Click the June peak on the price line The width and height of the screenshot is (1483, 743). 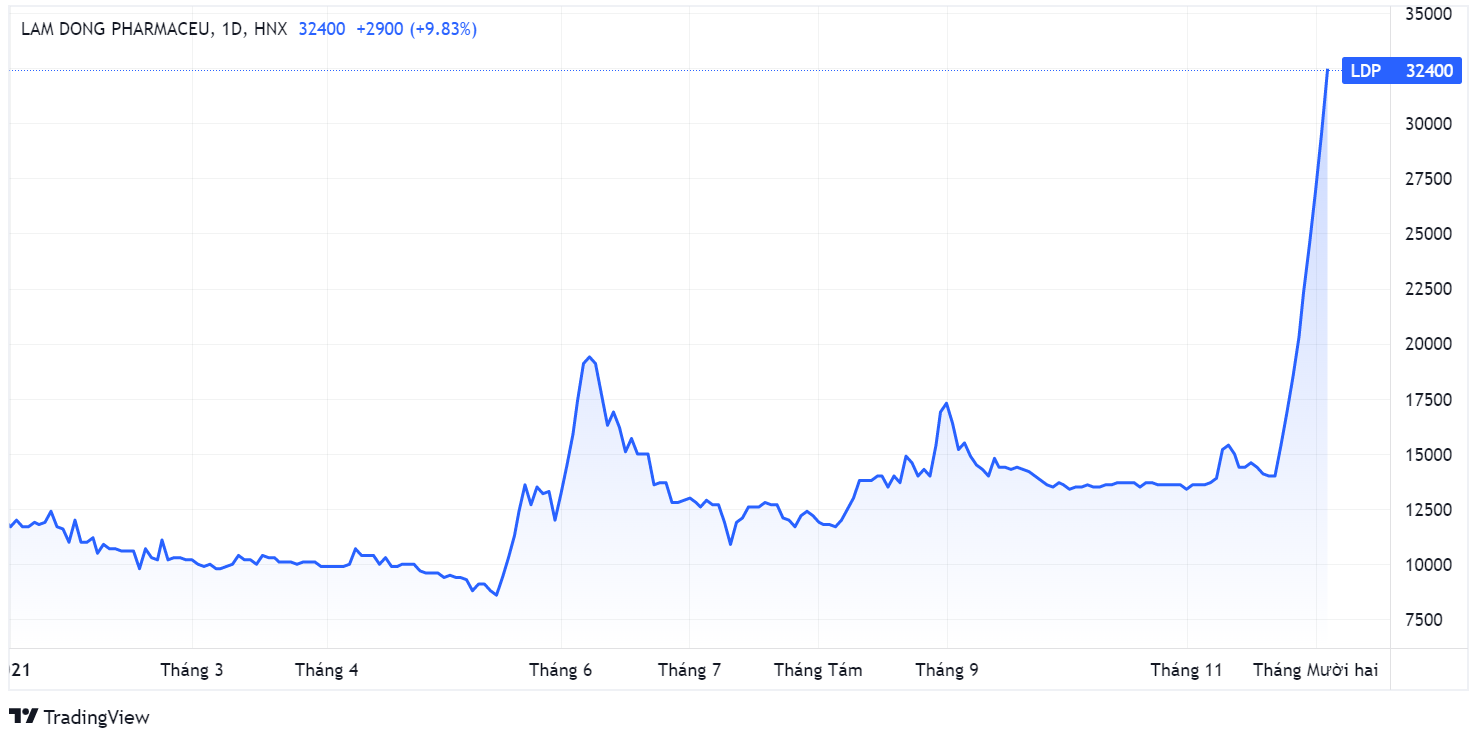(x=590, y=357)
